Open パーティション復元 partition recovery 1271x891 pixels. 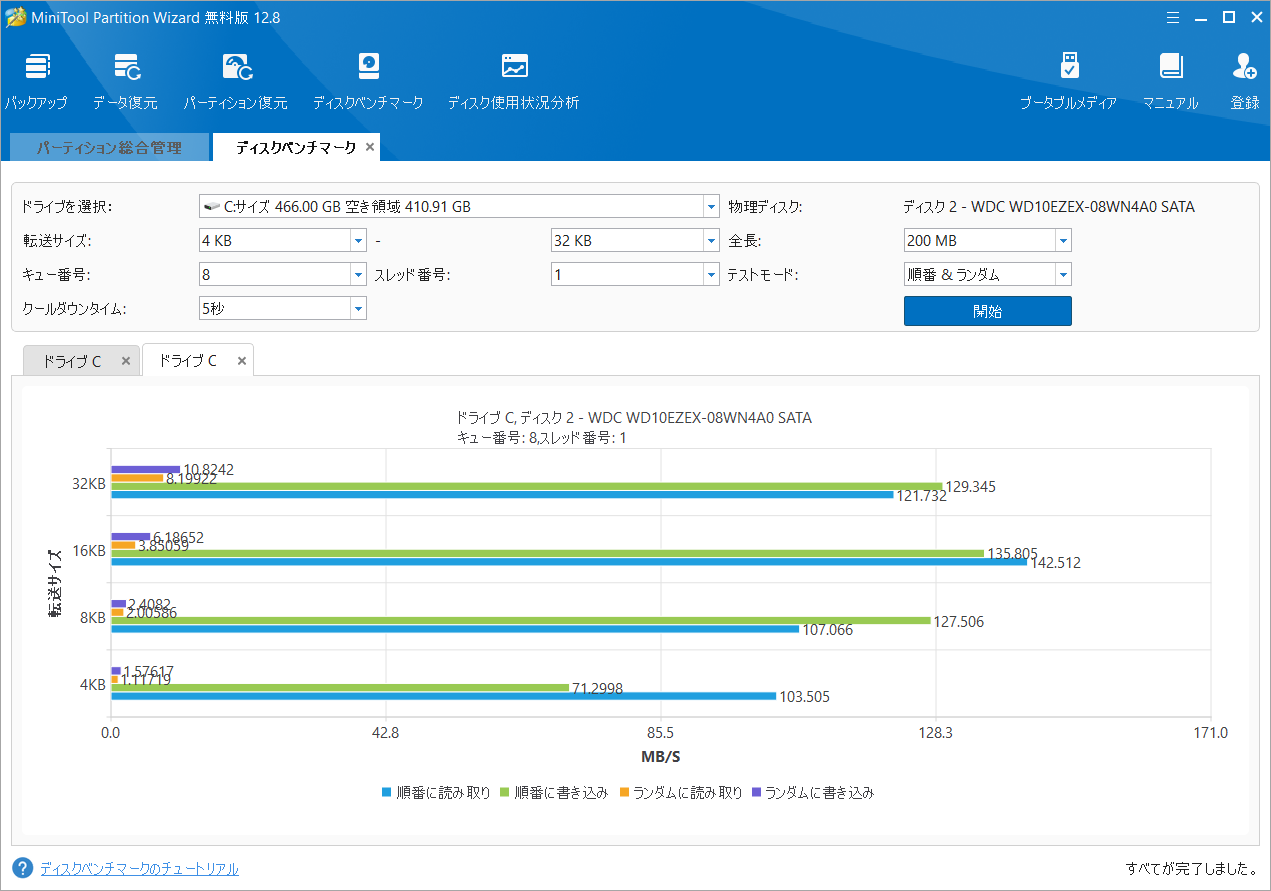pyautogui.click(x=236, y=81)
